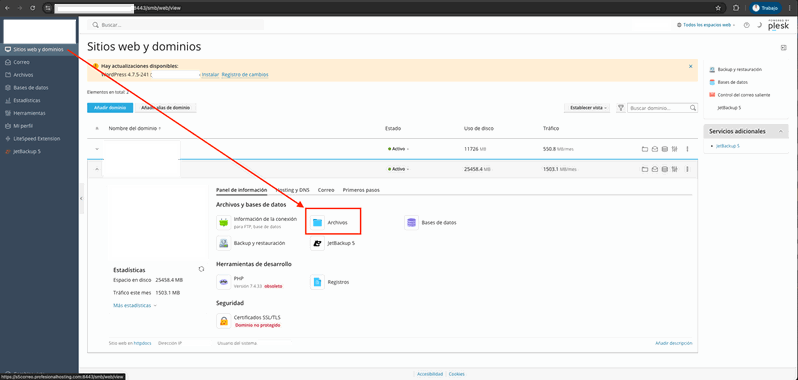
Task: Switch to the Primeros pasos tab
Action: (361, 190)
